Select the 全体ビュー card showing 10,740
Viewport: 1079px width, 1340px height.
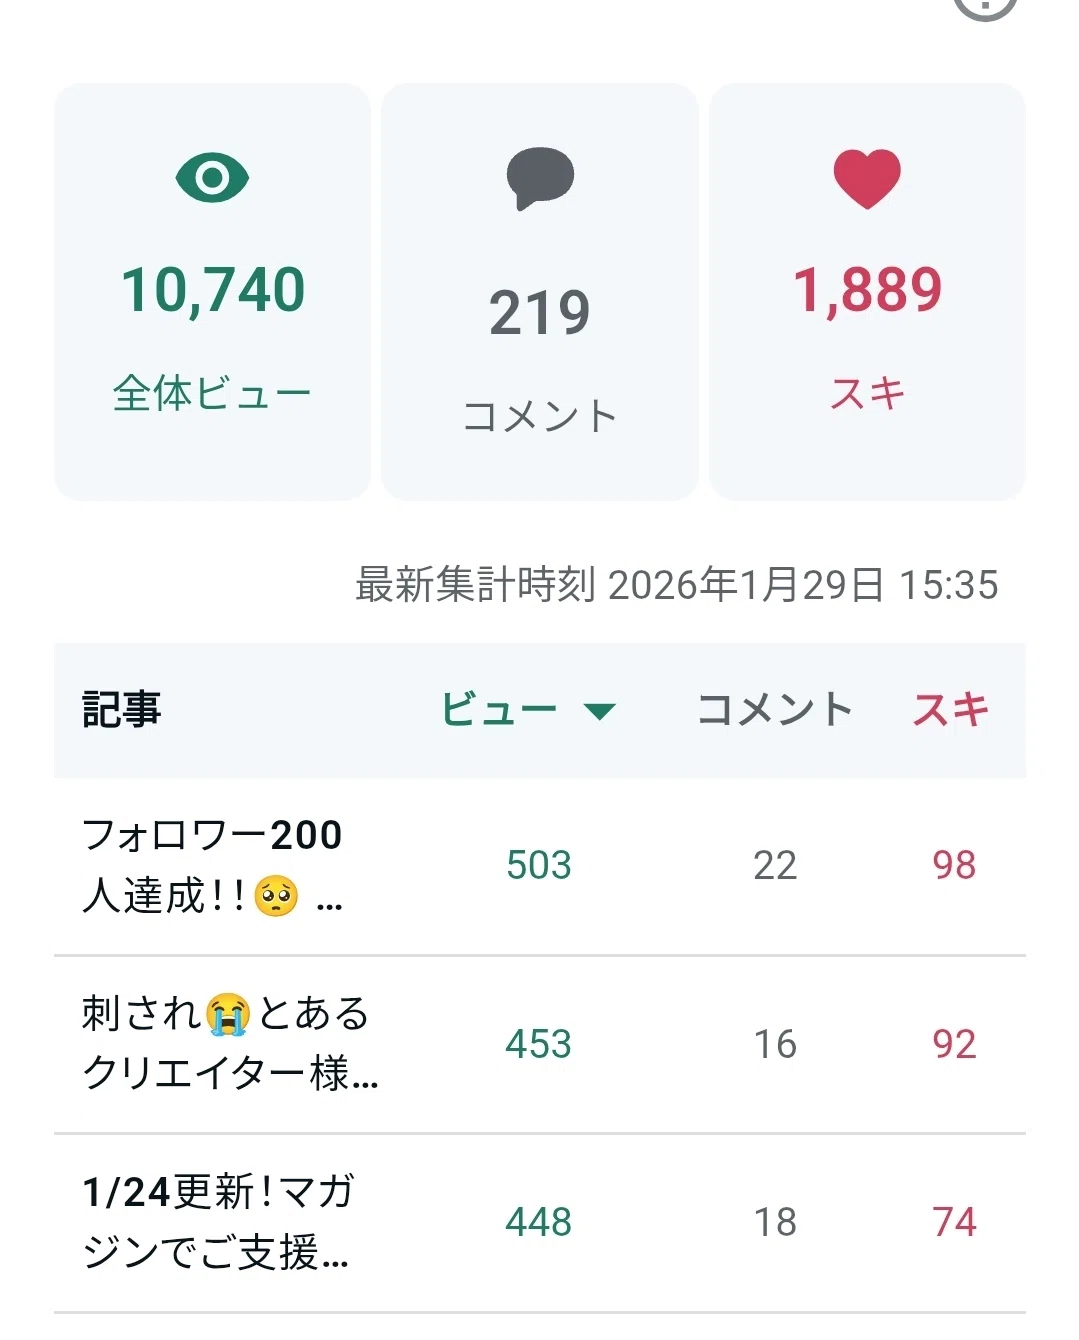tap(212, 292)
